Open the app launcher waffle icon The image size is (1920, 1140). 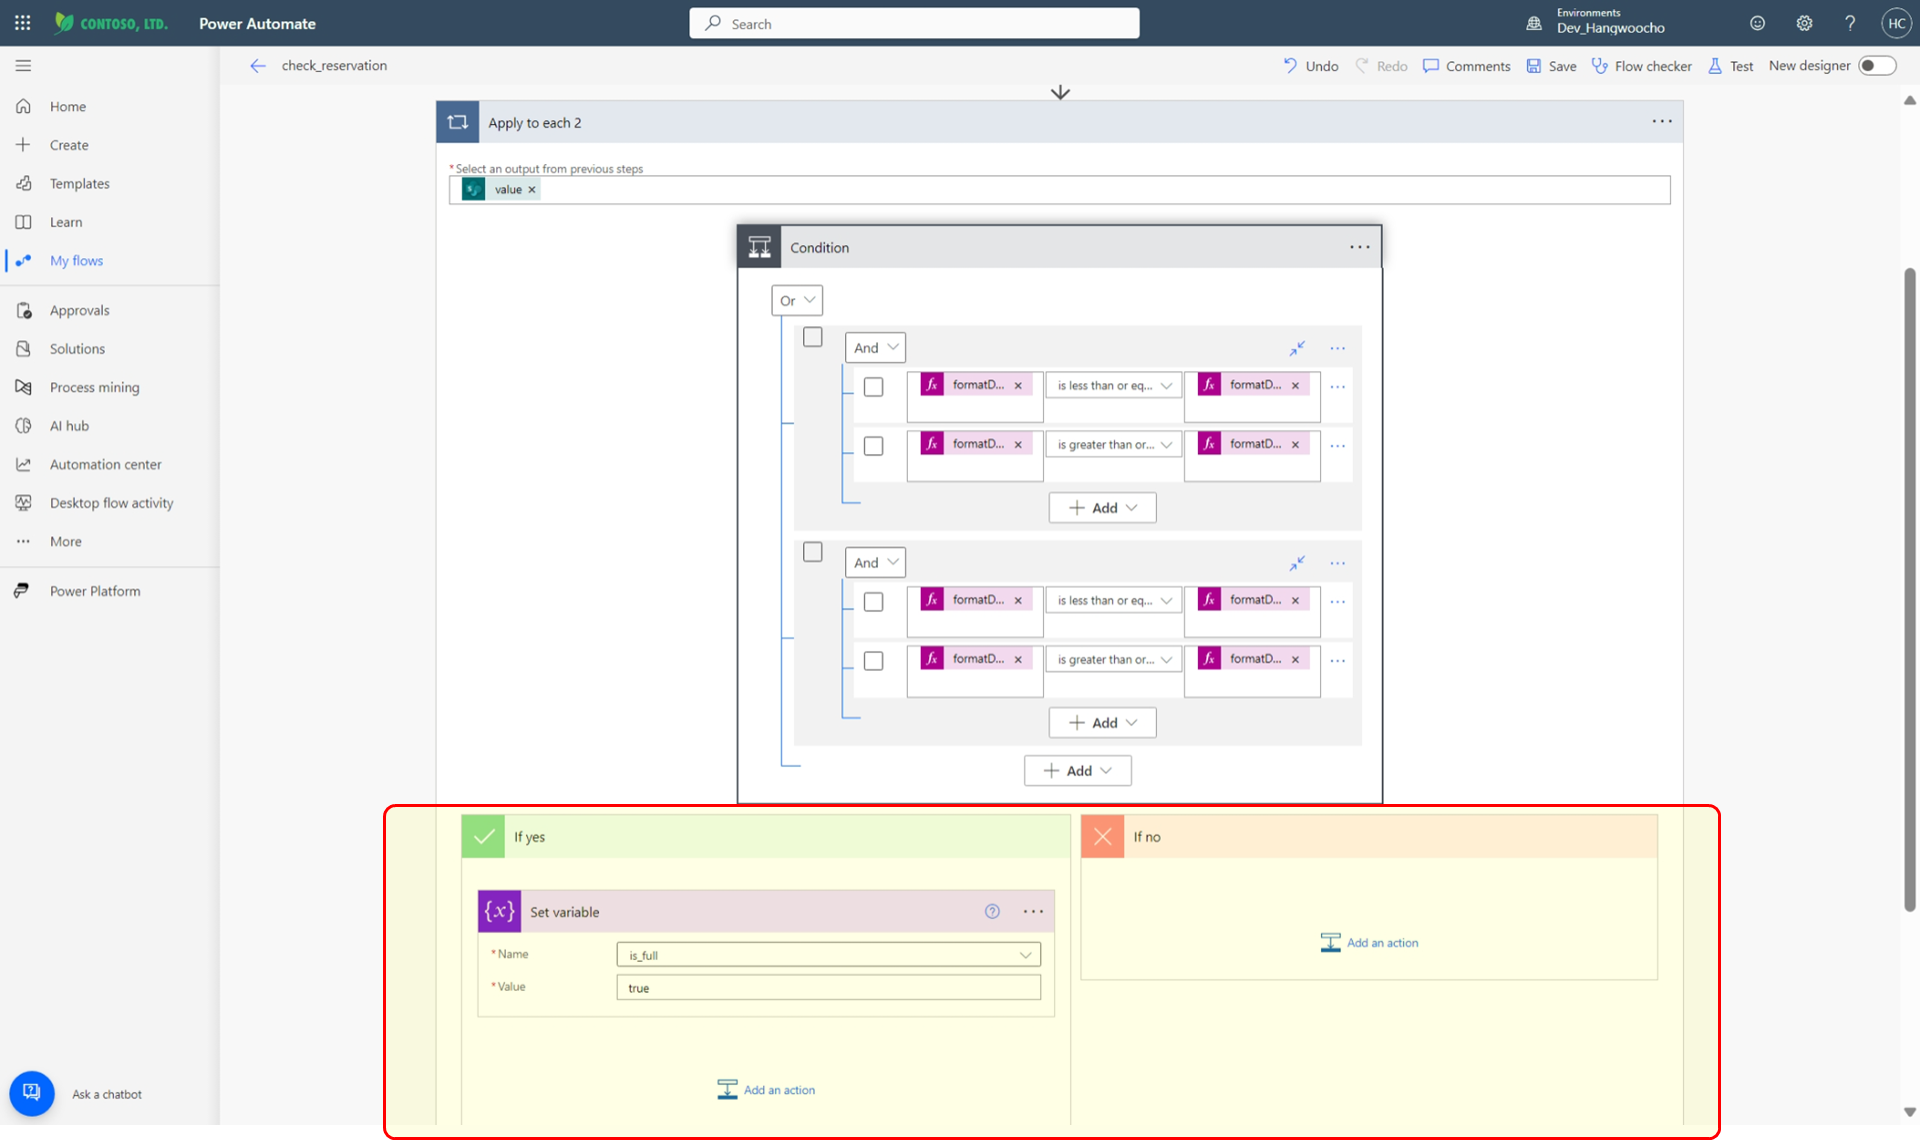[22, 23]
